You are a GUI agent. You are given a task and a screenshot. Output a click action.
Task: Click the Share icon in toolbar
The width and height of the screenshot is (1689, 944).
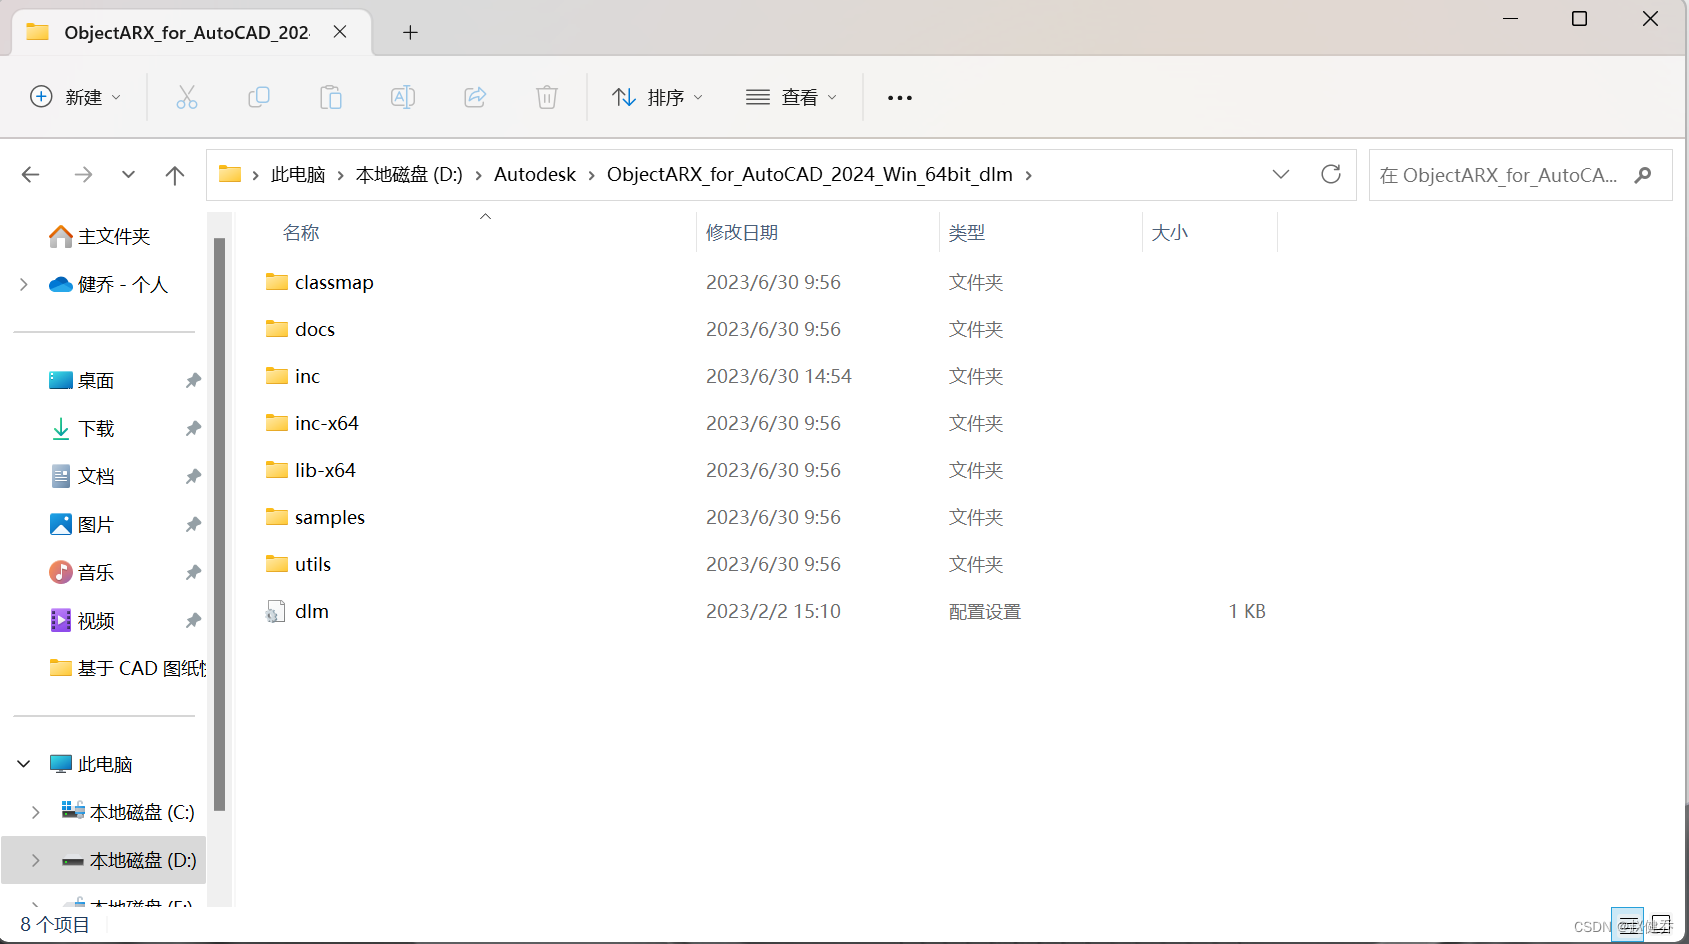tap(475, 97)
